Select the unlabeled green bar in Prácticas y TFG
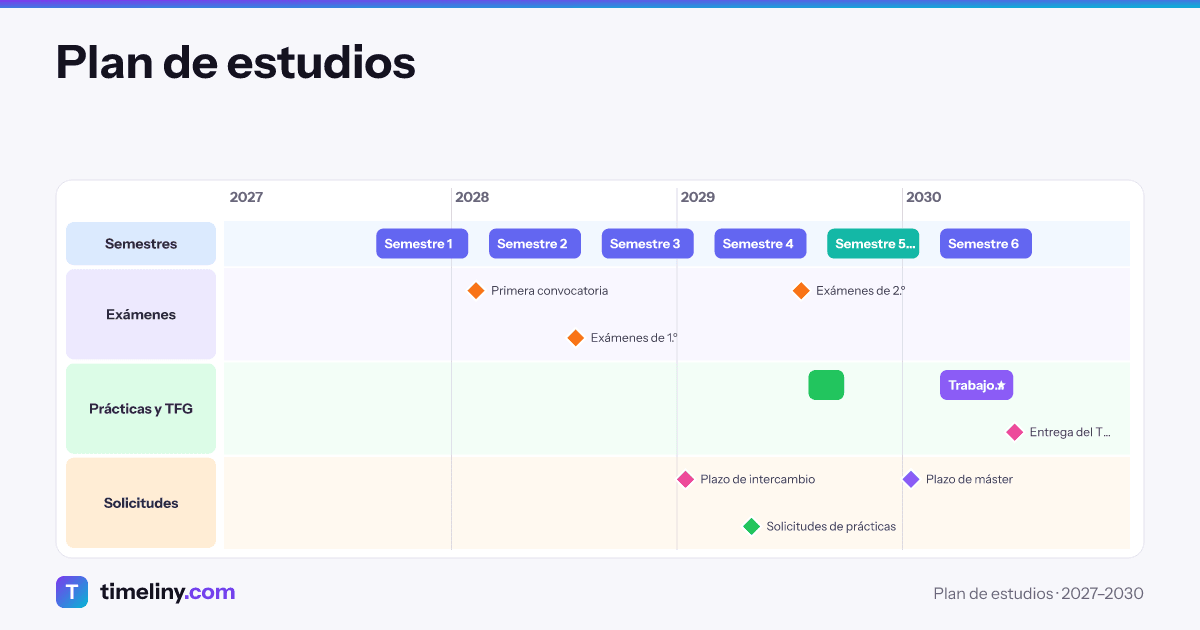 click(826, 385)
